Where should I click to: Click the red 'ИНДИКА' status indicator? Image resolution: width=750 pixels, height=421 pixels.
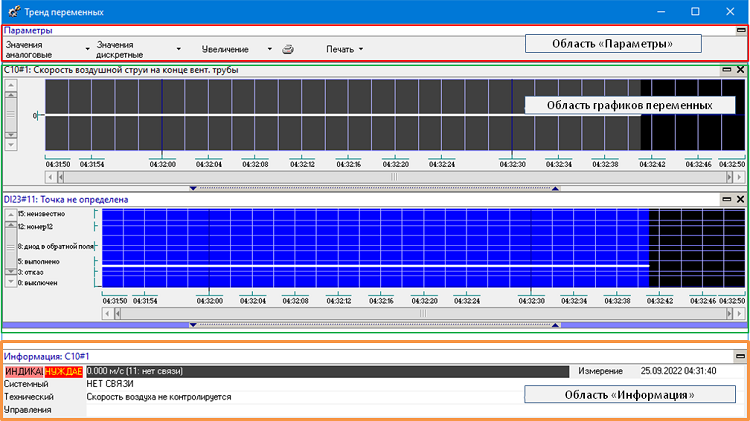(24, 372)
